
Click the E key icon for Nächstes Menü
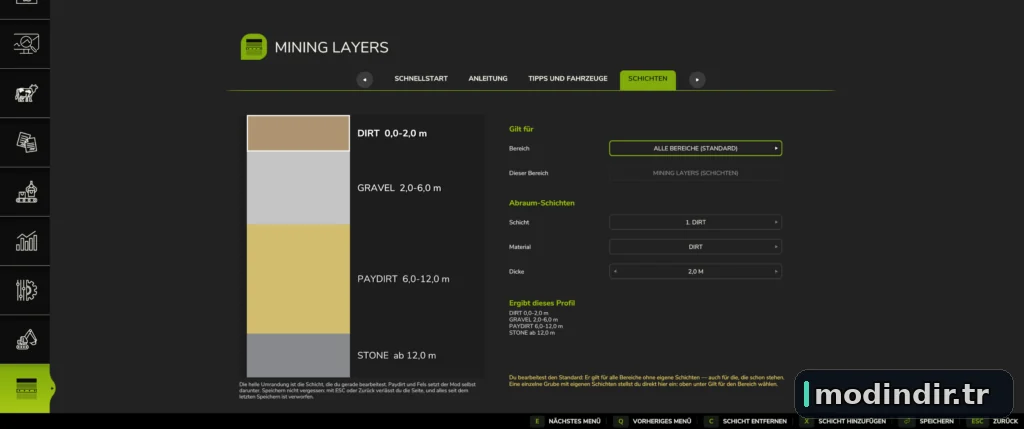pos(537,422)
